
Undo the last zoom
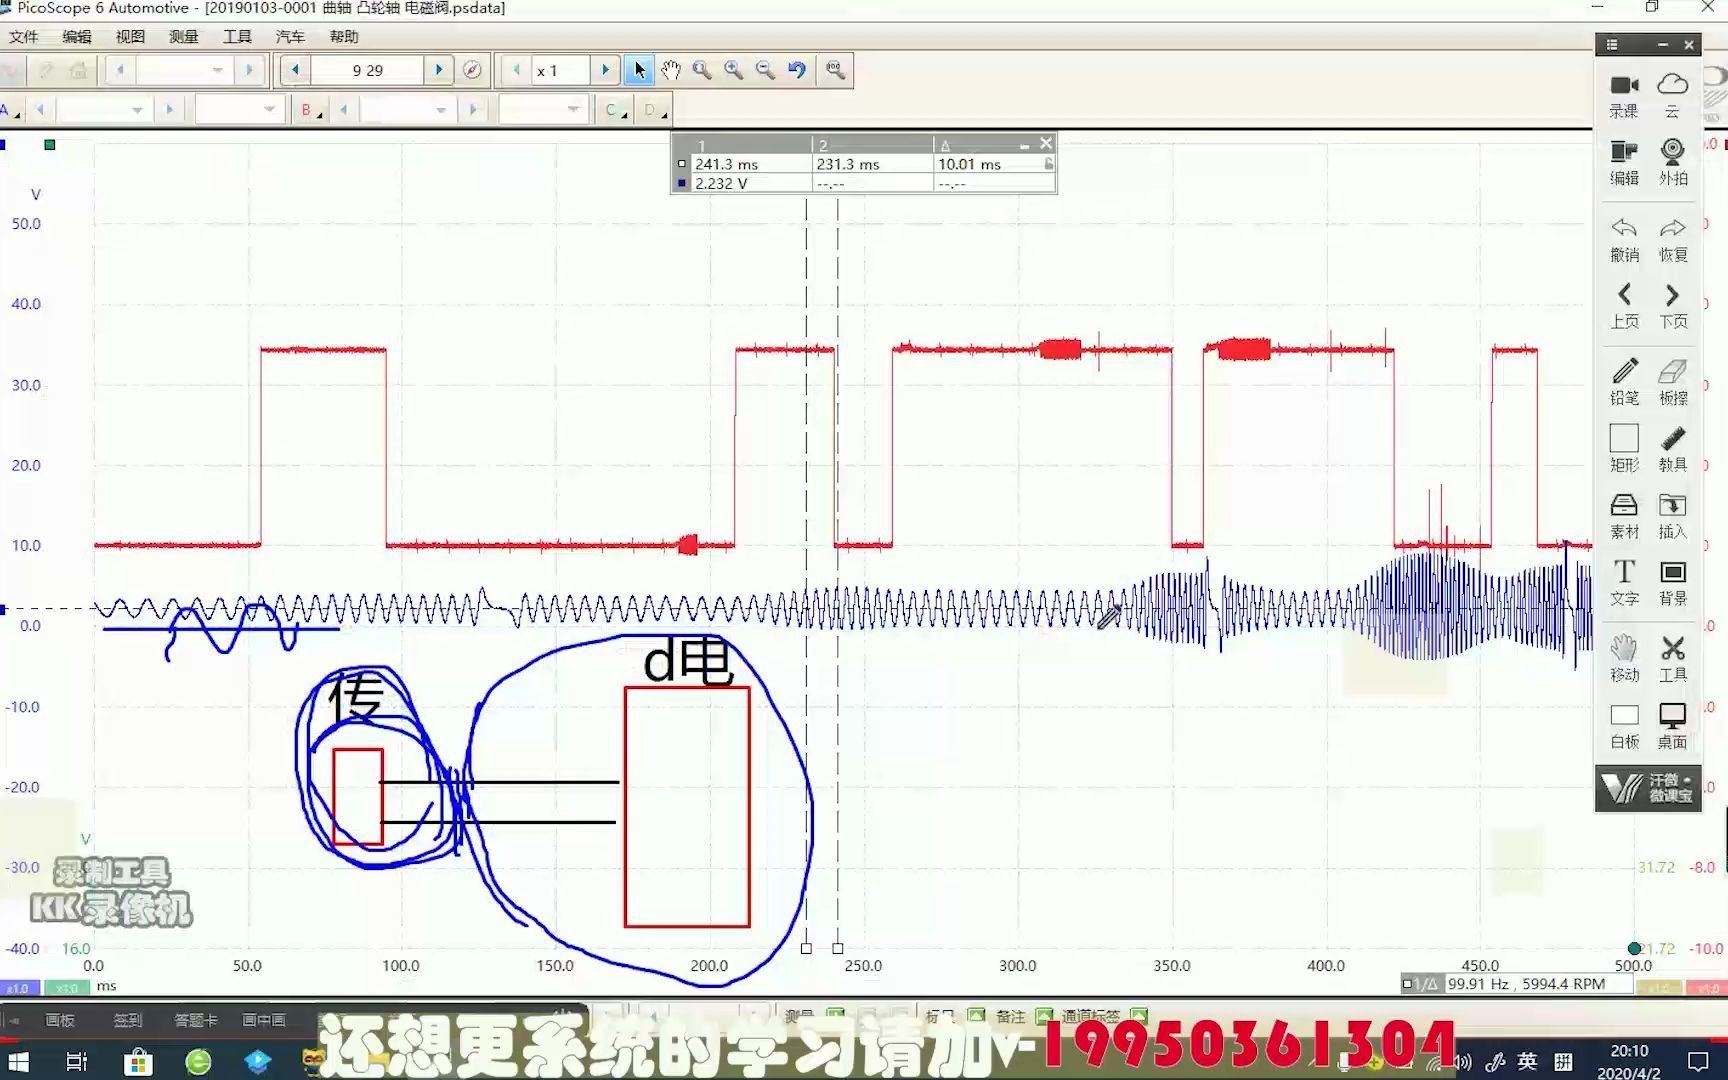coord(797,70)
